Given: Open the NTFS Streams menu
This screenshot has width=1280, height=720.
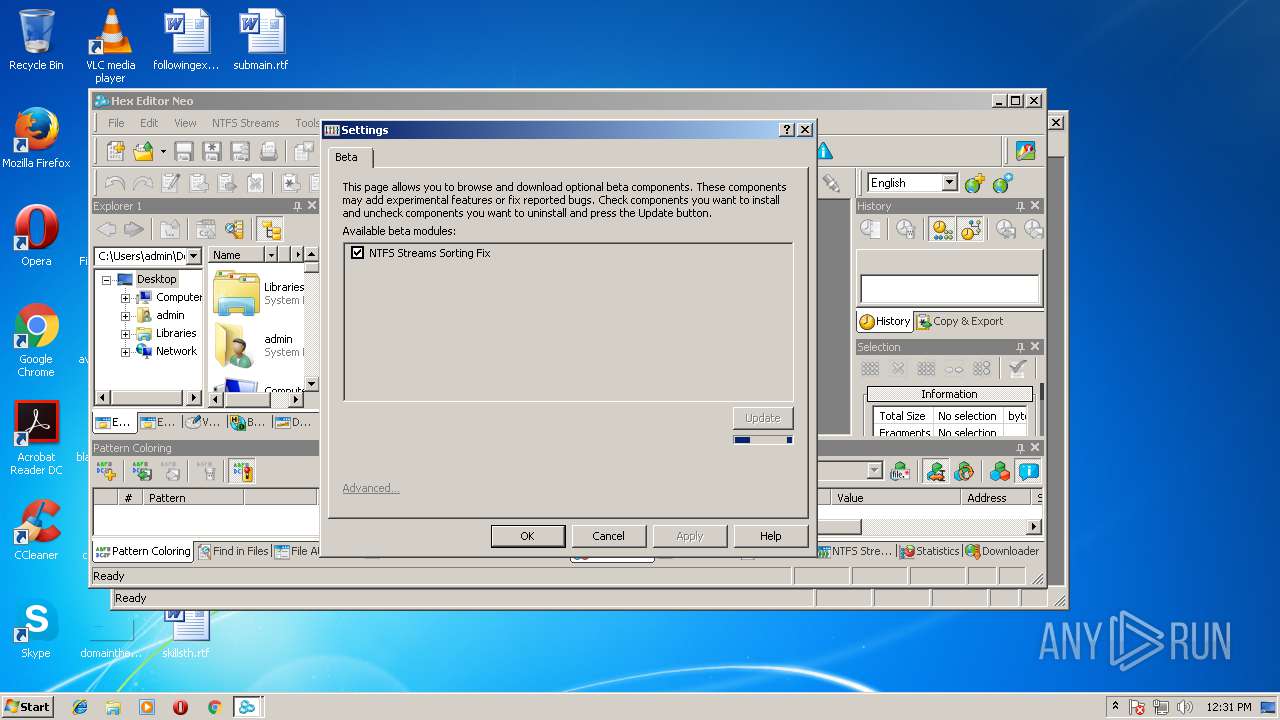Looking at the screenshot, I should click(245, 123).
